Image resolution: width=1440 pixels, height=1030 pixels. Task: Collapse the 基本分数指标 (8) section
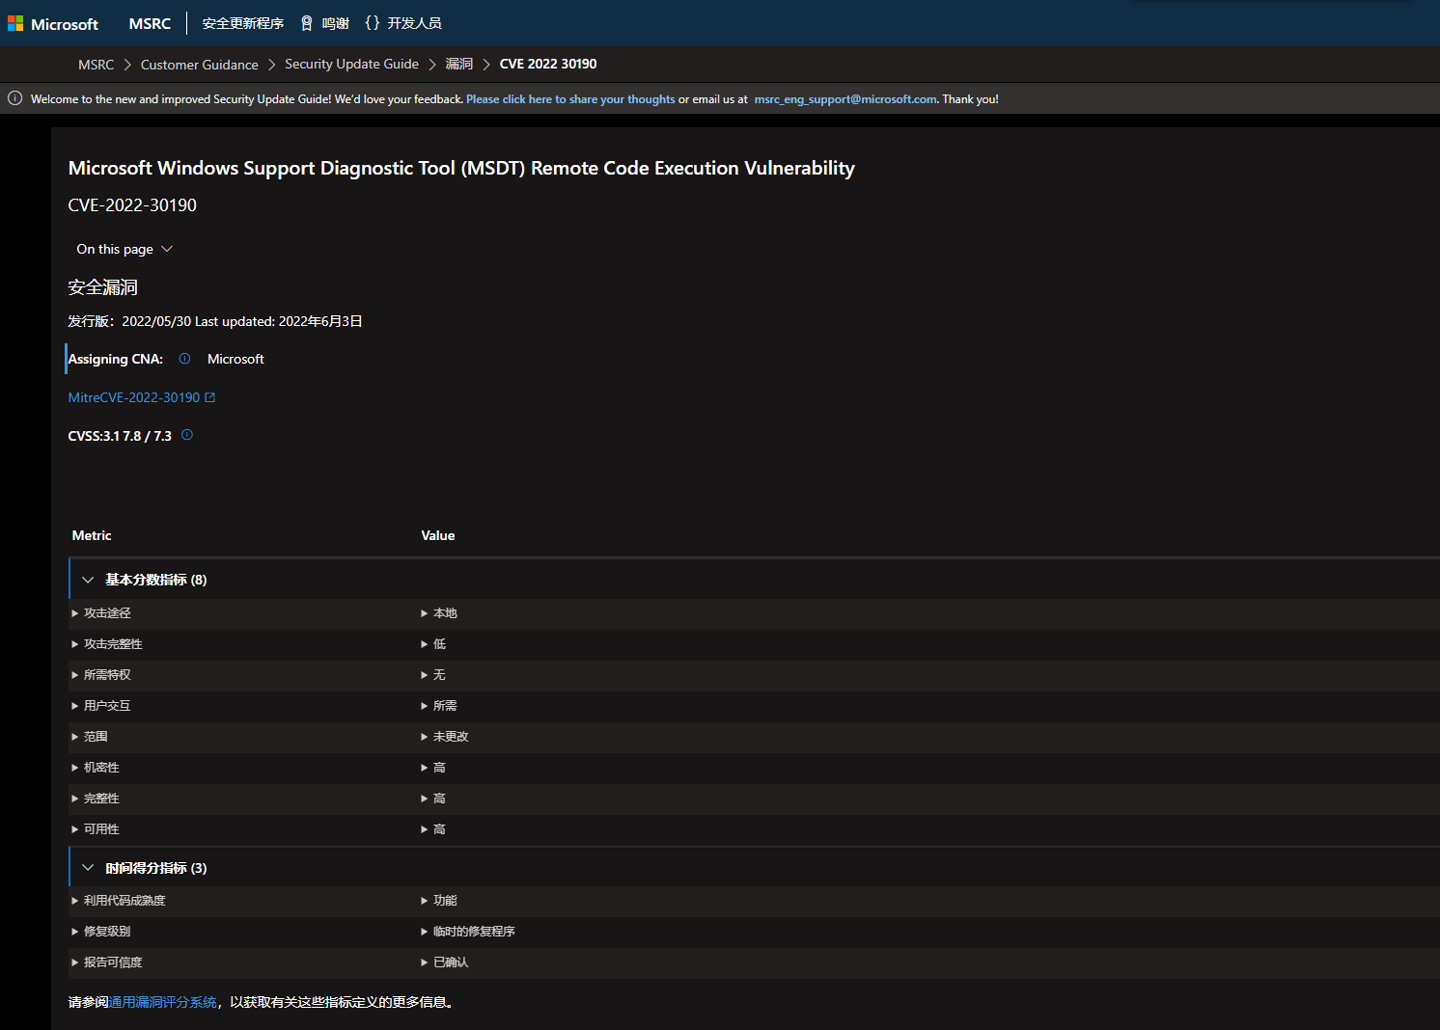pos(88,580)
